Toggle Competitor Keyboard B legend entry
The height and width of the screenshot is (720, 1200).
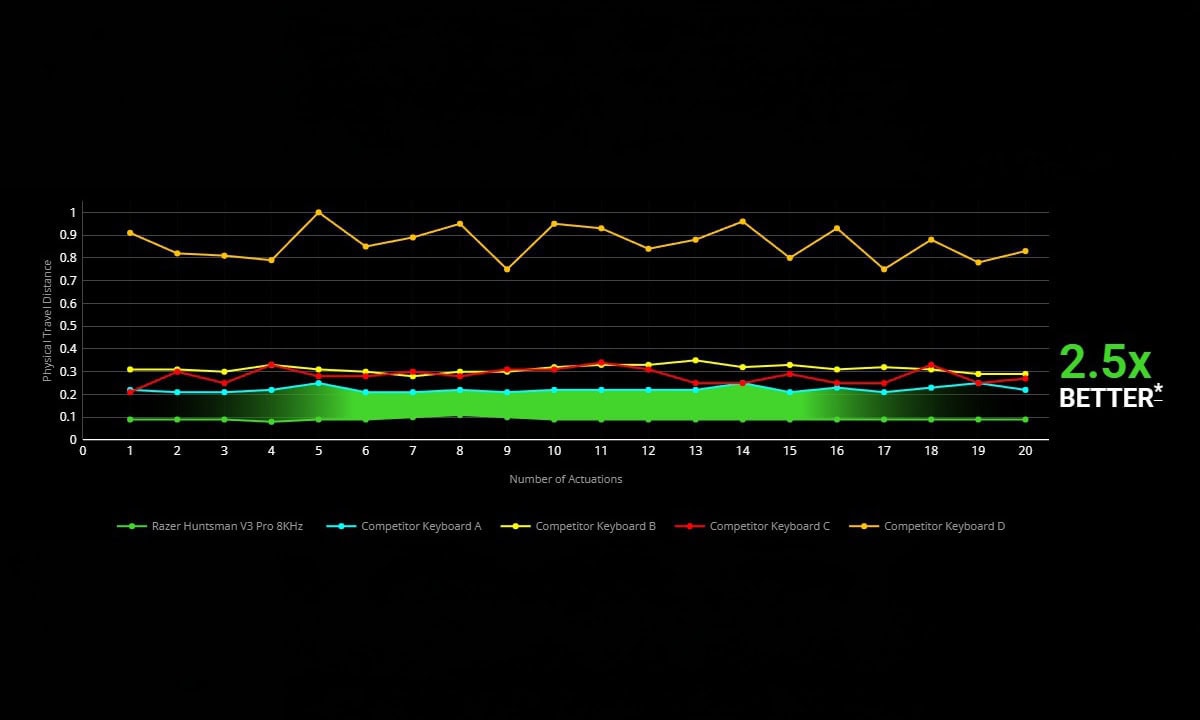(x=578, y=526)
